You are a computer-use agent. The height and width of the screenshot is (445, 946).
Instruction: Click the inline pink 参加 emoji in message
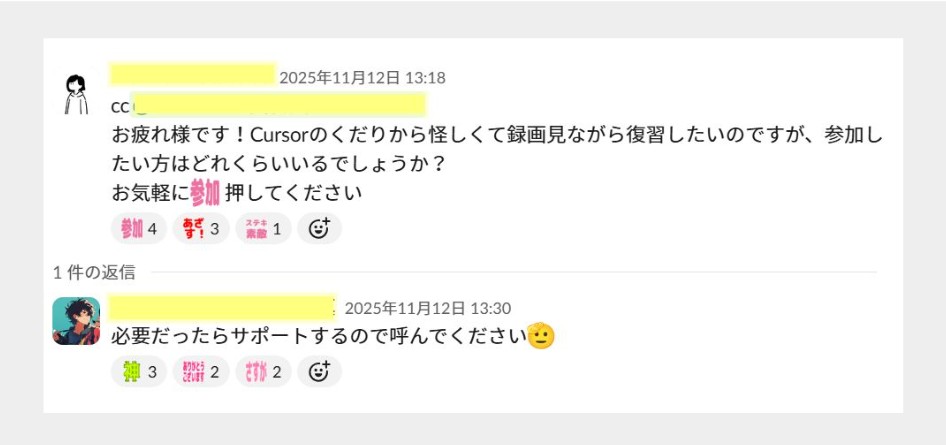205,193
